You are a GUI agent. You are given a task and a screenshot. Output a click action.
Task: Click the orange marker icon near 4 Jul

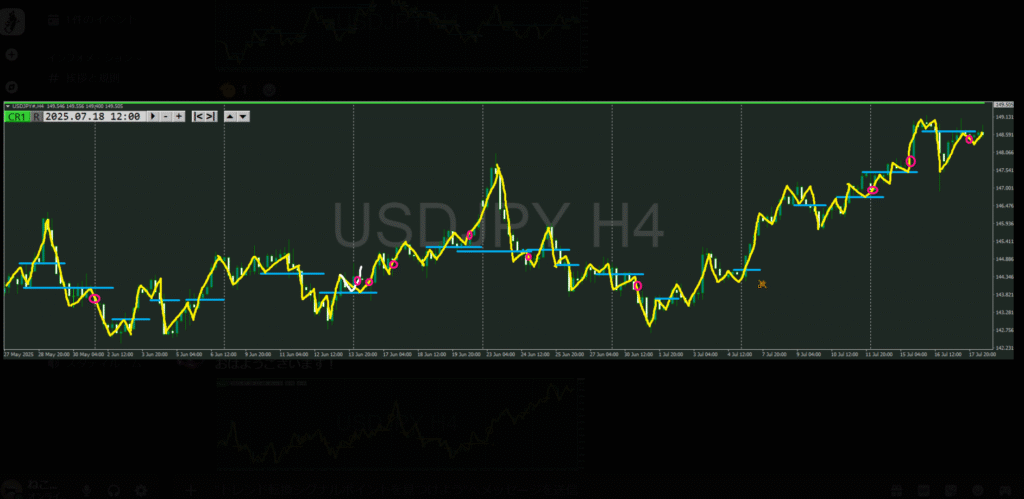(761, 283)
